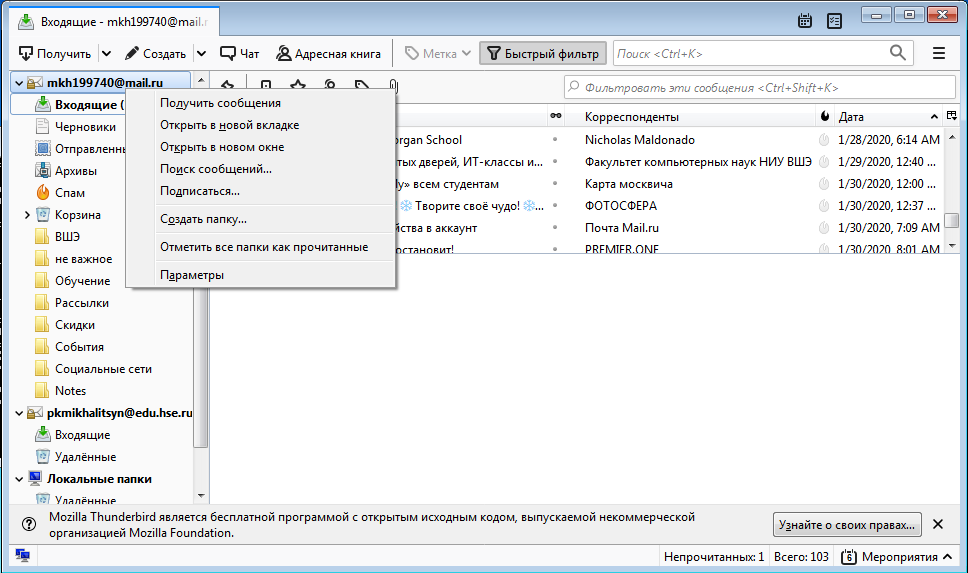
Task: Open the не важное folder
Action: (83, 259)
